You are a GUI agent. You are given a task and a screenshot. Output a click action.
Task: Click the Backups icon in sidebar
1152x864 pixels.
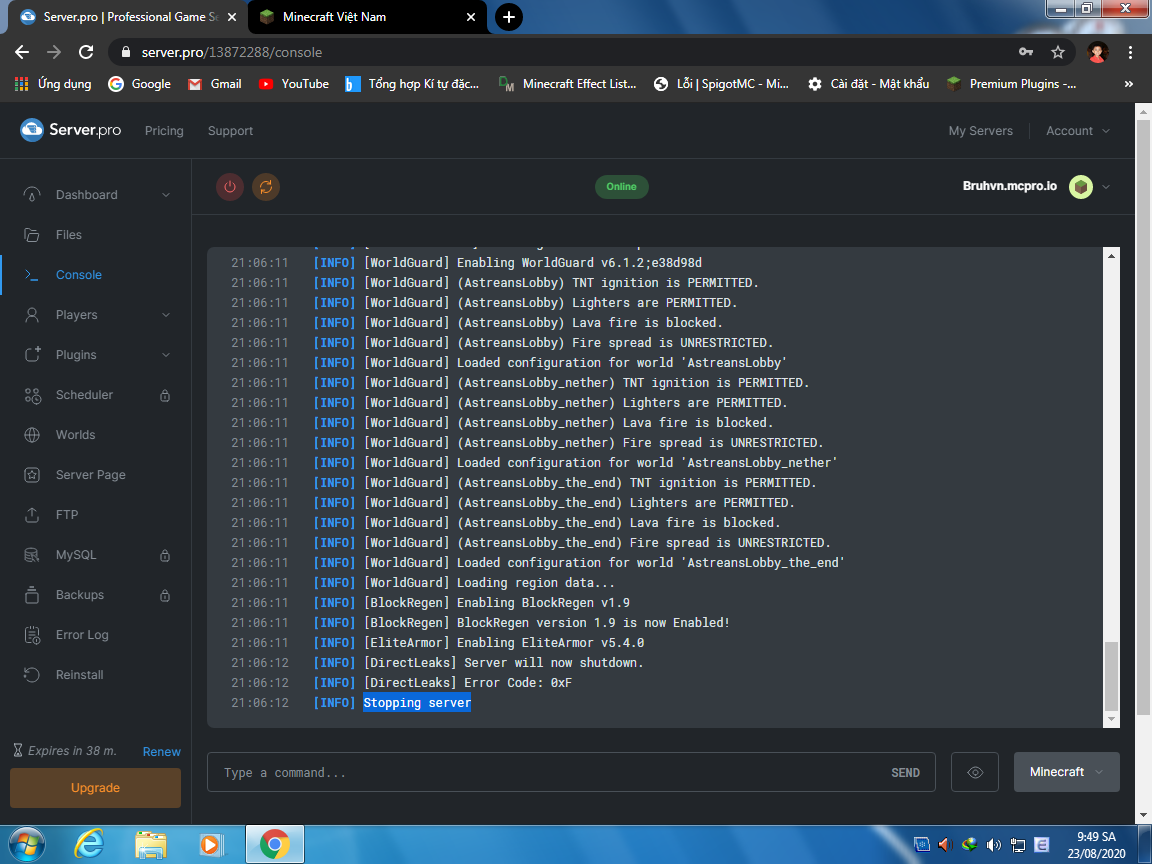coord(32,594)
